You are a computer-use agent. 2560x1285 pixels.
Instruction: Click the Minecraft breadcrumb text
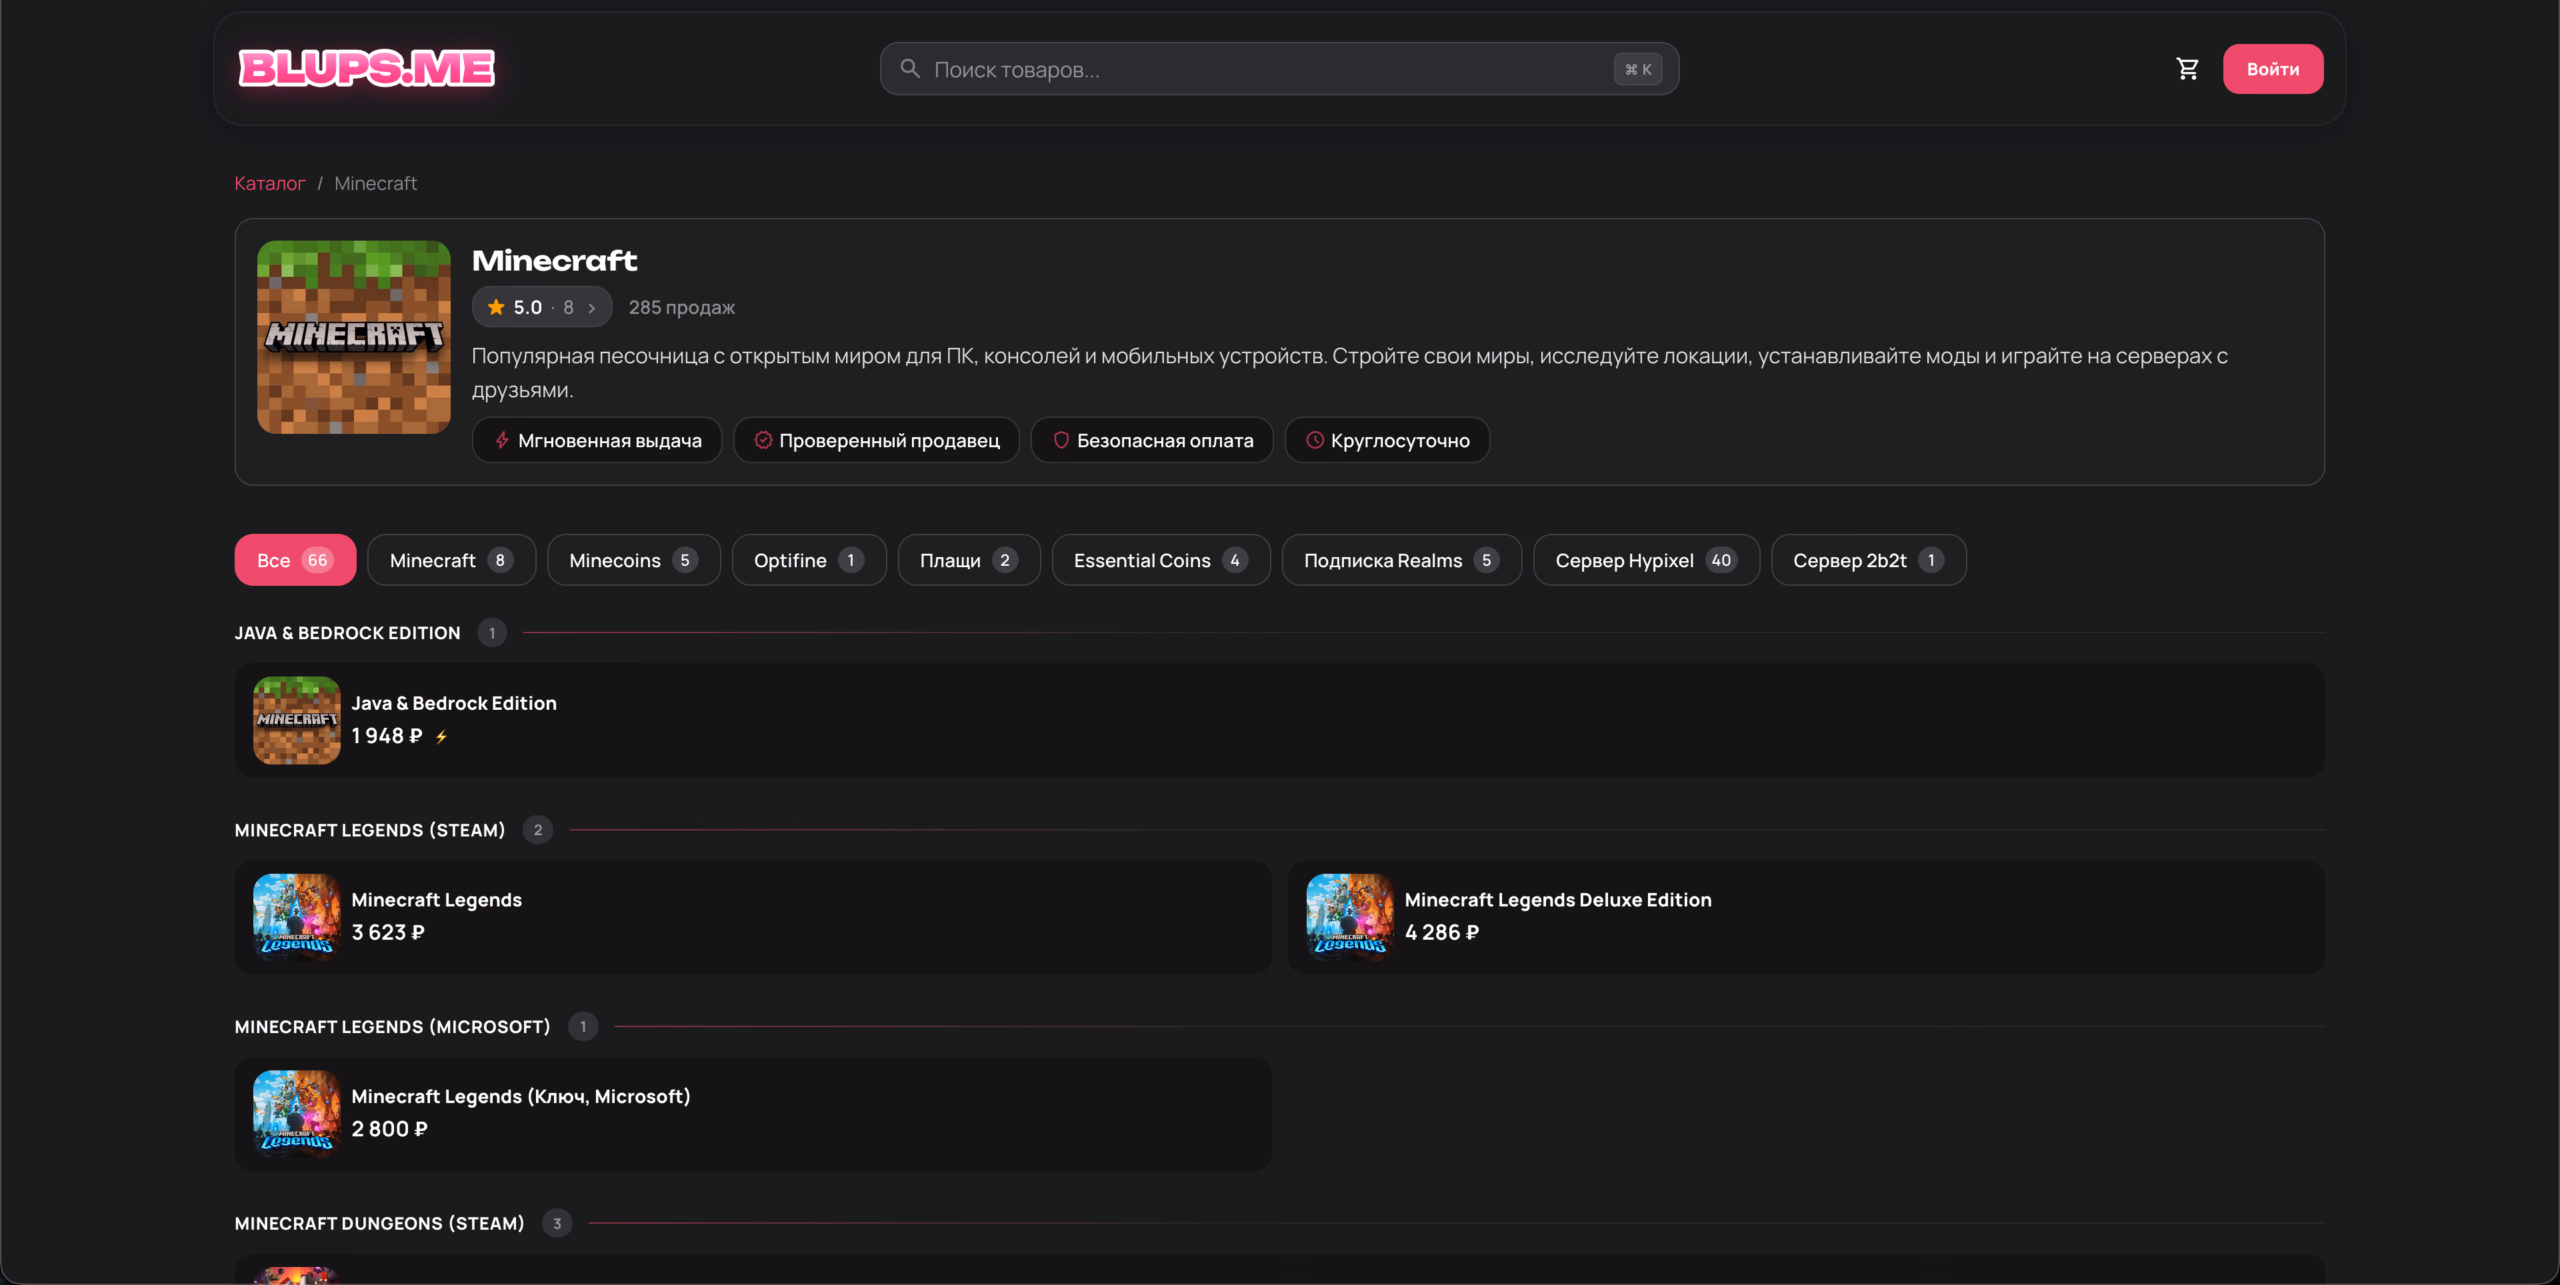(375, 183)
